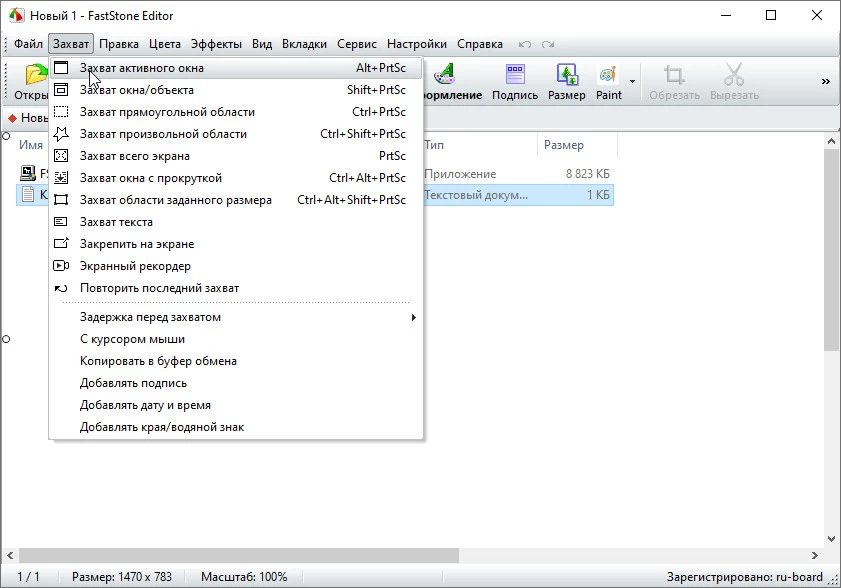The height and width of the screenshot is (588, 841).
Task: Click the Открыть folder toolbar icon
Action: (x=36, y=74)
